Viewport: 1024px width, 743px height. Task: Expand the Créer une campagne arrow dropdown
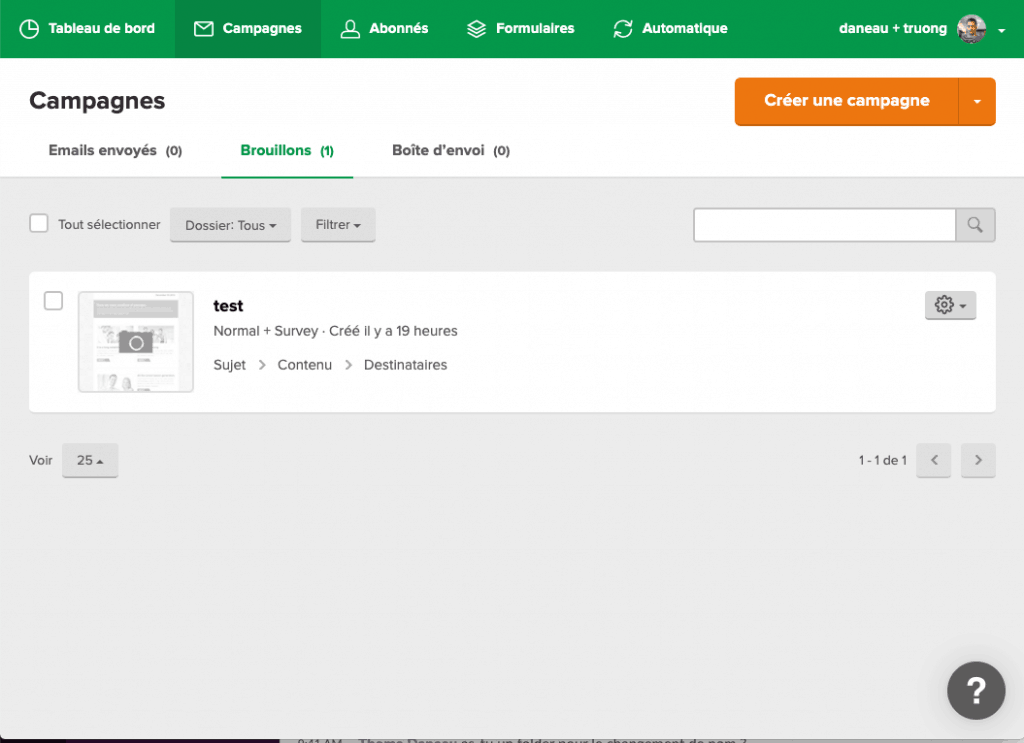pos(977,101)
